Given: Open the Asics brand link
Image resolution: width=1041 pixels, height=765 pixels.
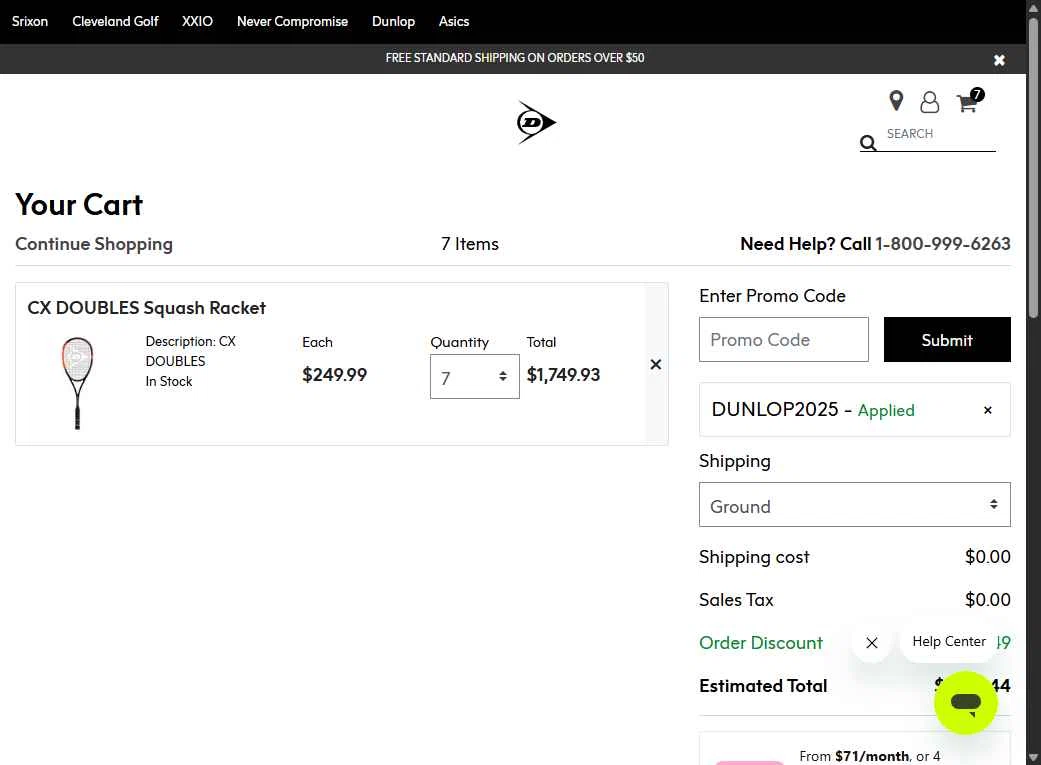Looking at the screenshot, I should [x=453, y=21].
